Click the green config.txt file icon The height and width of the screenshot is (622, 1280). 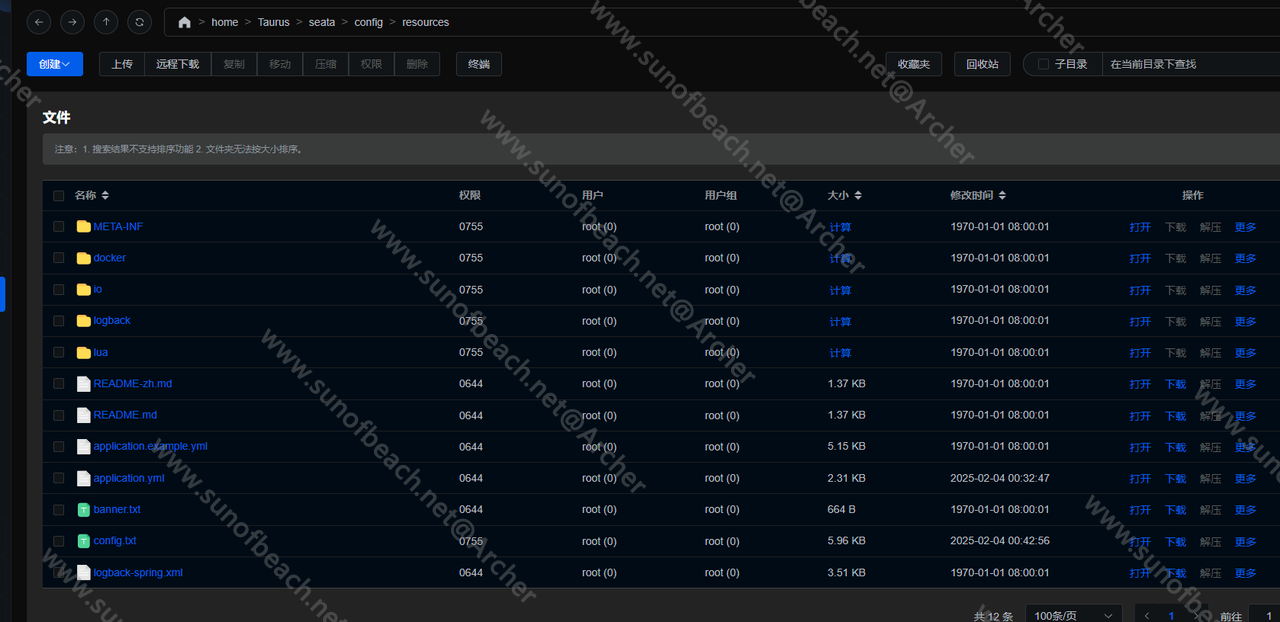[84, 541]
